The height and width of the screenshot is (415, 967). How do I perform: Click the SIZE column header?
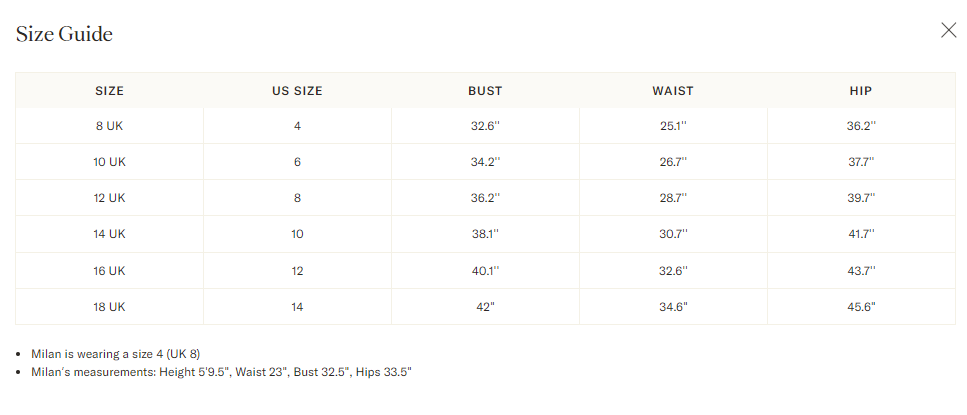click(x=109, y=91)
